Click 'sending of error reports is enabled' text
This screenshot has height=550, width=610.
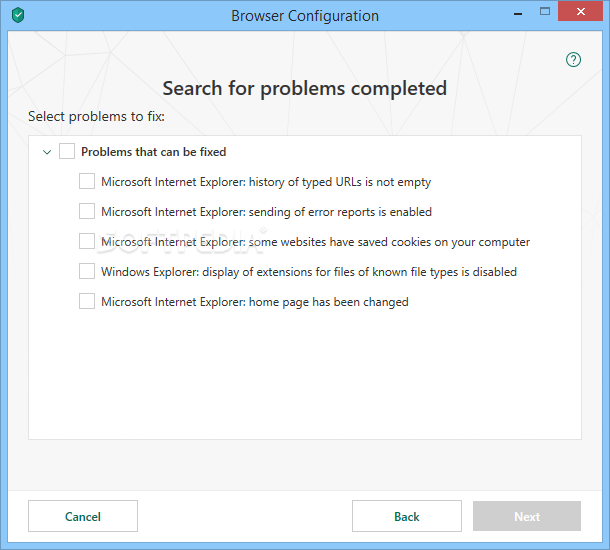pos(340,212)
